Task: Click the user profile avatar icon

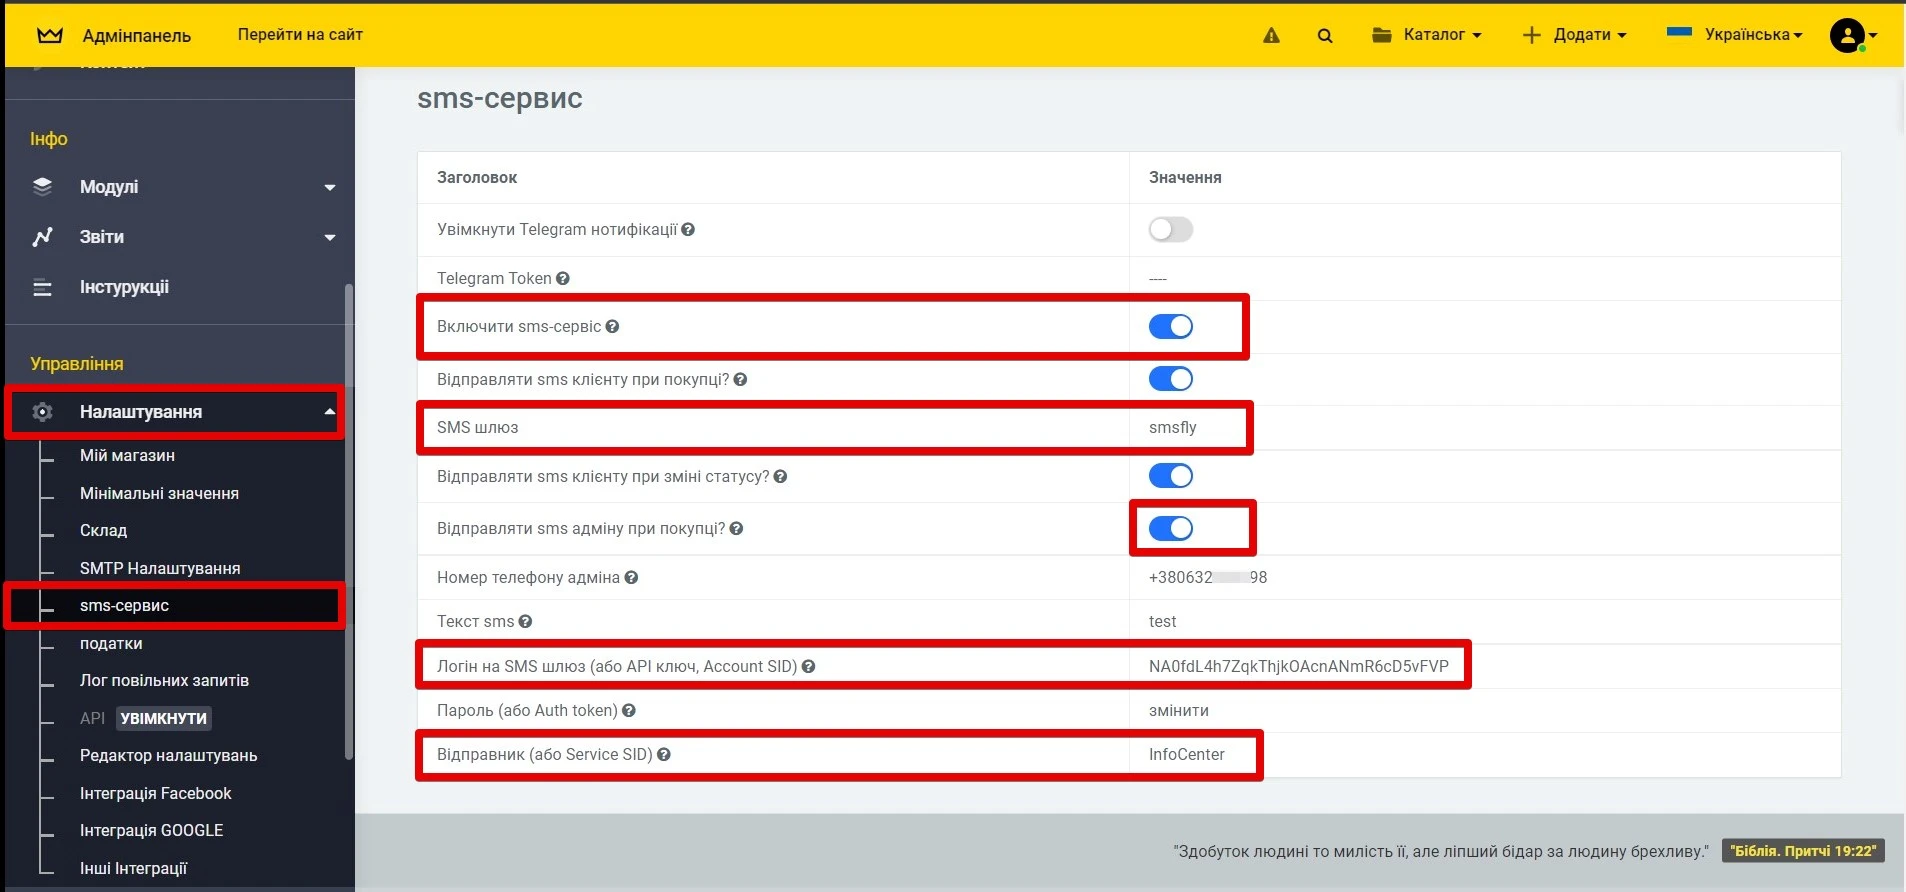Action: point(1847,35)
